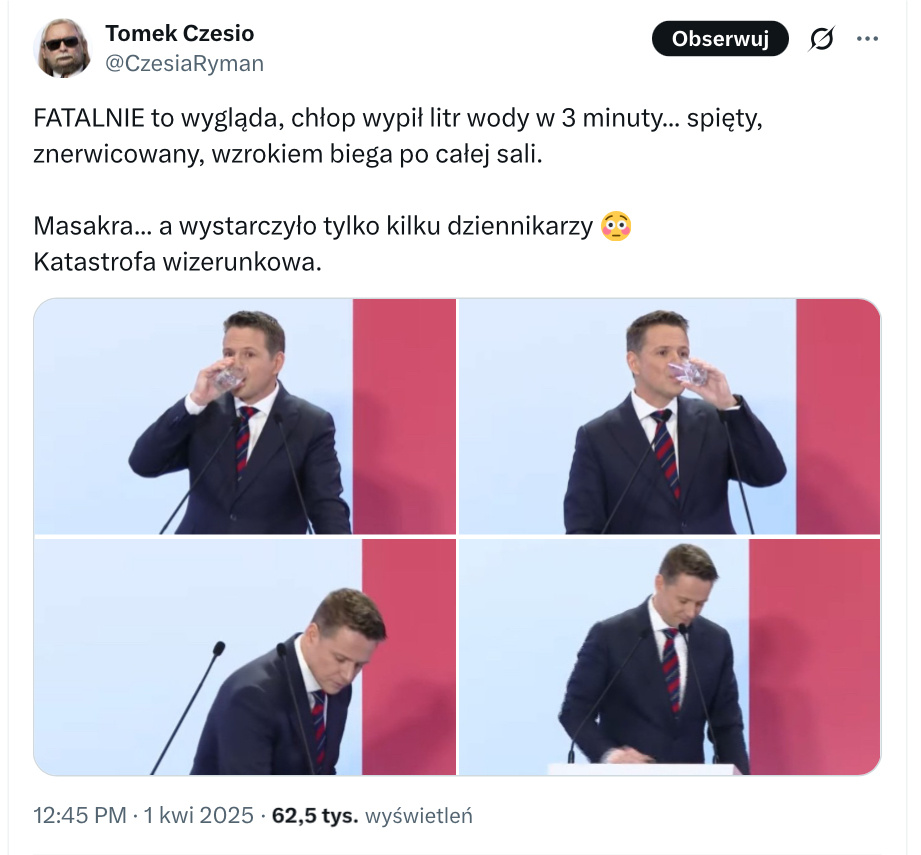This screenshot has height=855, width=921.
Task: Click Tomek Czesio's profile avatar
Action: pyautogui.click(x=63, y=47)
